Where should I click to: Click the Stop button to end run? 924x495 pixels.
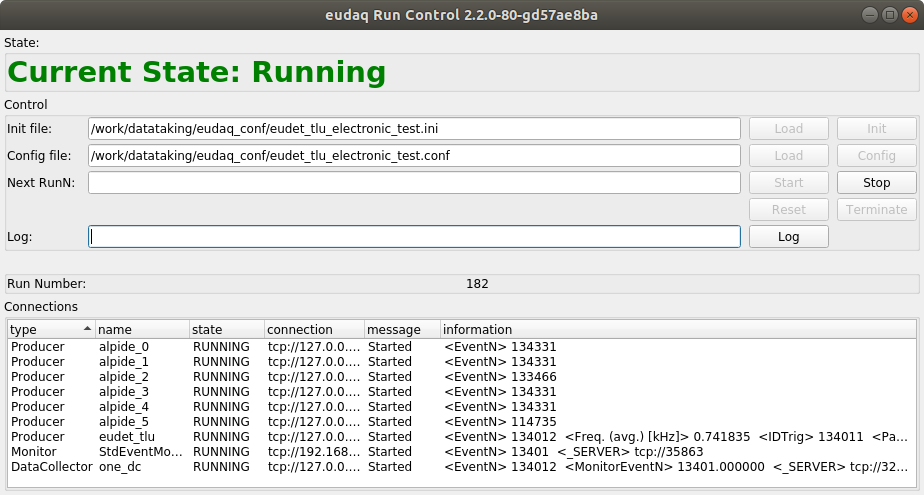click(x=876, y=183)
